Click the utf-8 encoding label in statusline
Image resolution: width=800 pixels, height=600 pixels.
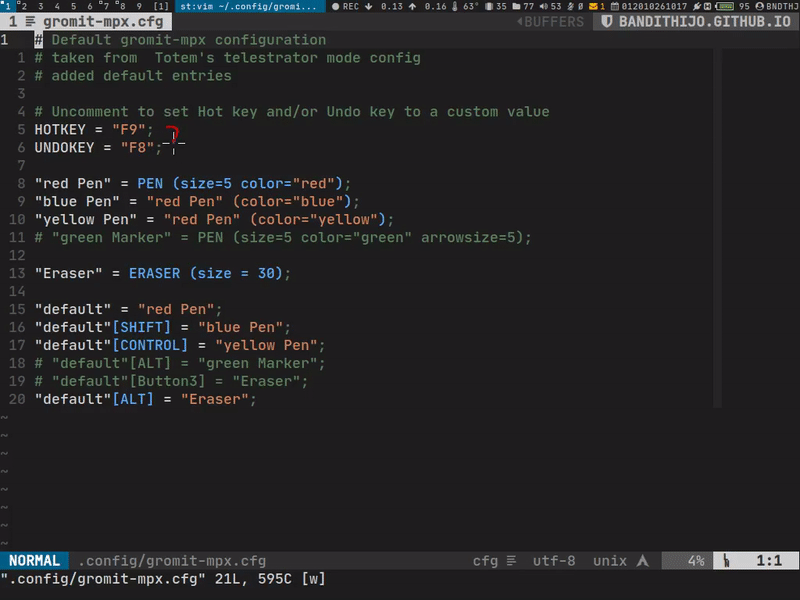[x=554, y=561]
